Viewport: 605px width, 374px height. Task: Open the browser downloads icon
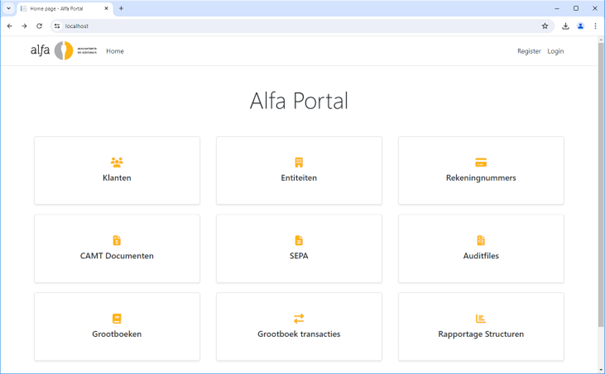(x=566, y=26)
